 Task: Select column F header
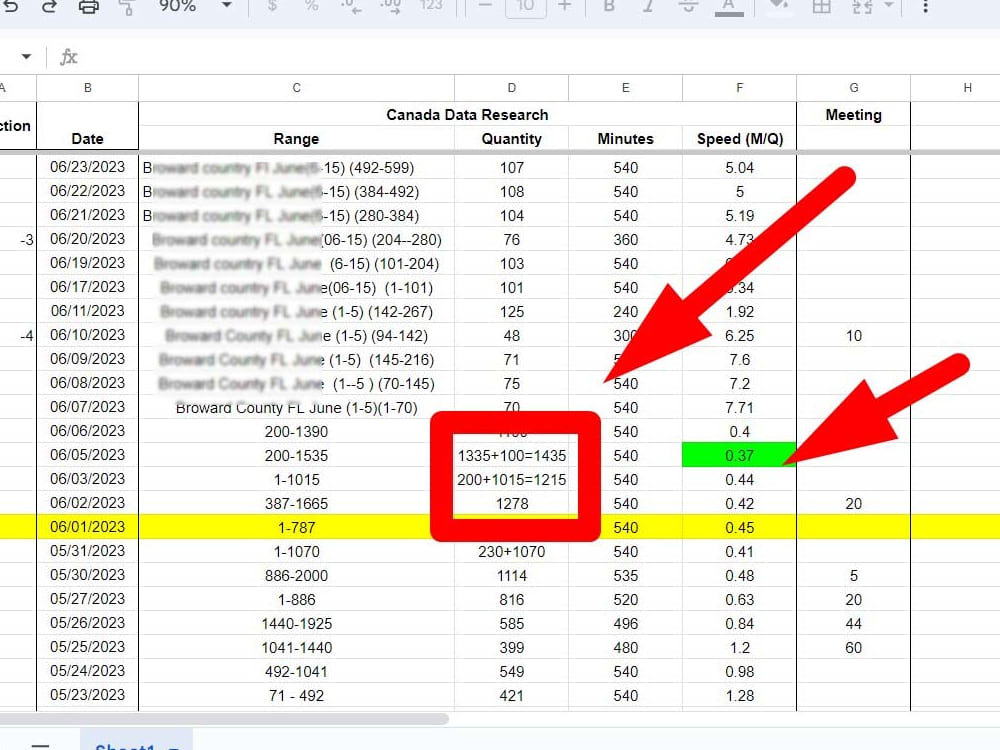click(x=739, y=88)
